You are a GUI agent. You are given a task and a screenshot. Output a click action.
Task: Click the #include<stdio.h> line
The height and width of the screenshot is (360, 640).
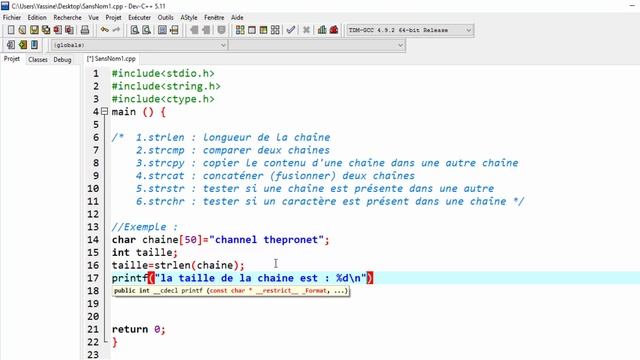pos(163,73)
